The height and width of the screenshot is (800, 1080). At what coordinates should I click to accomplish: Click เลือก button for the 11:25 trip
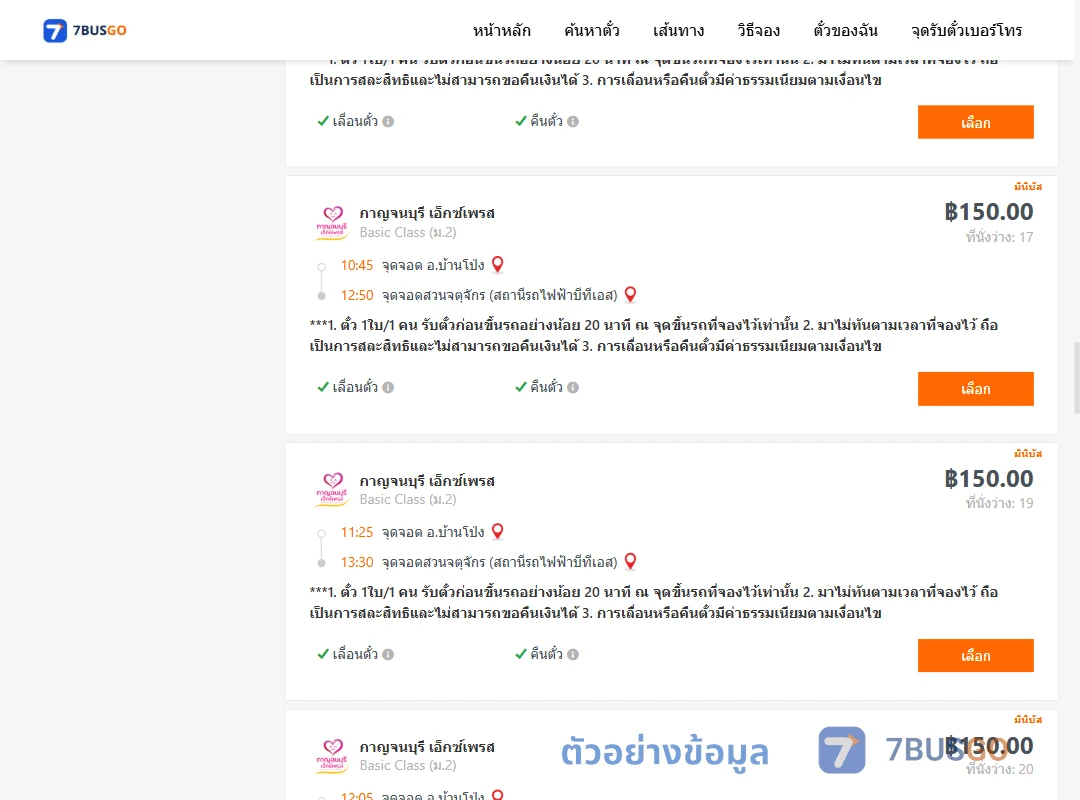[x=975, y=655]
